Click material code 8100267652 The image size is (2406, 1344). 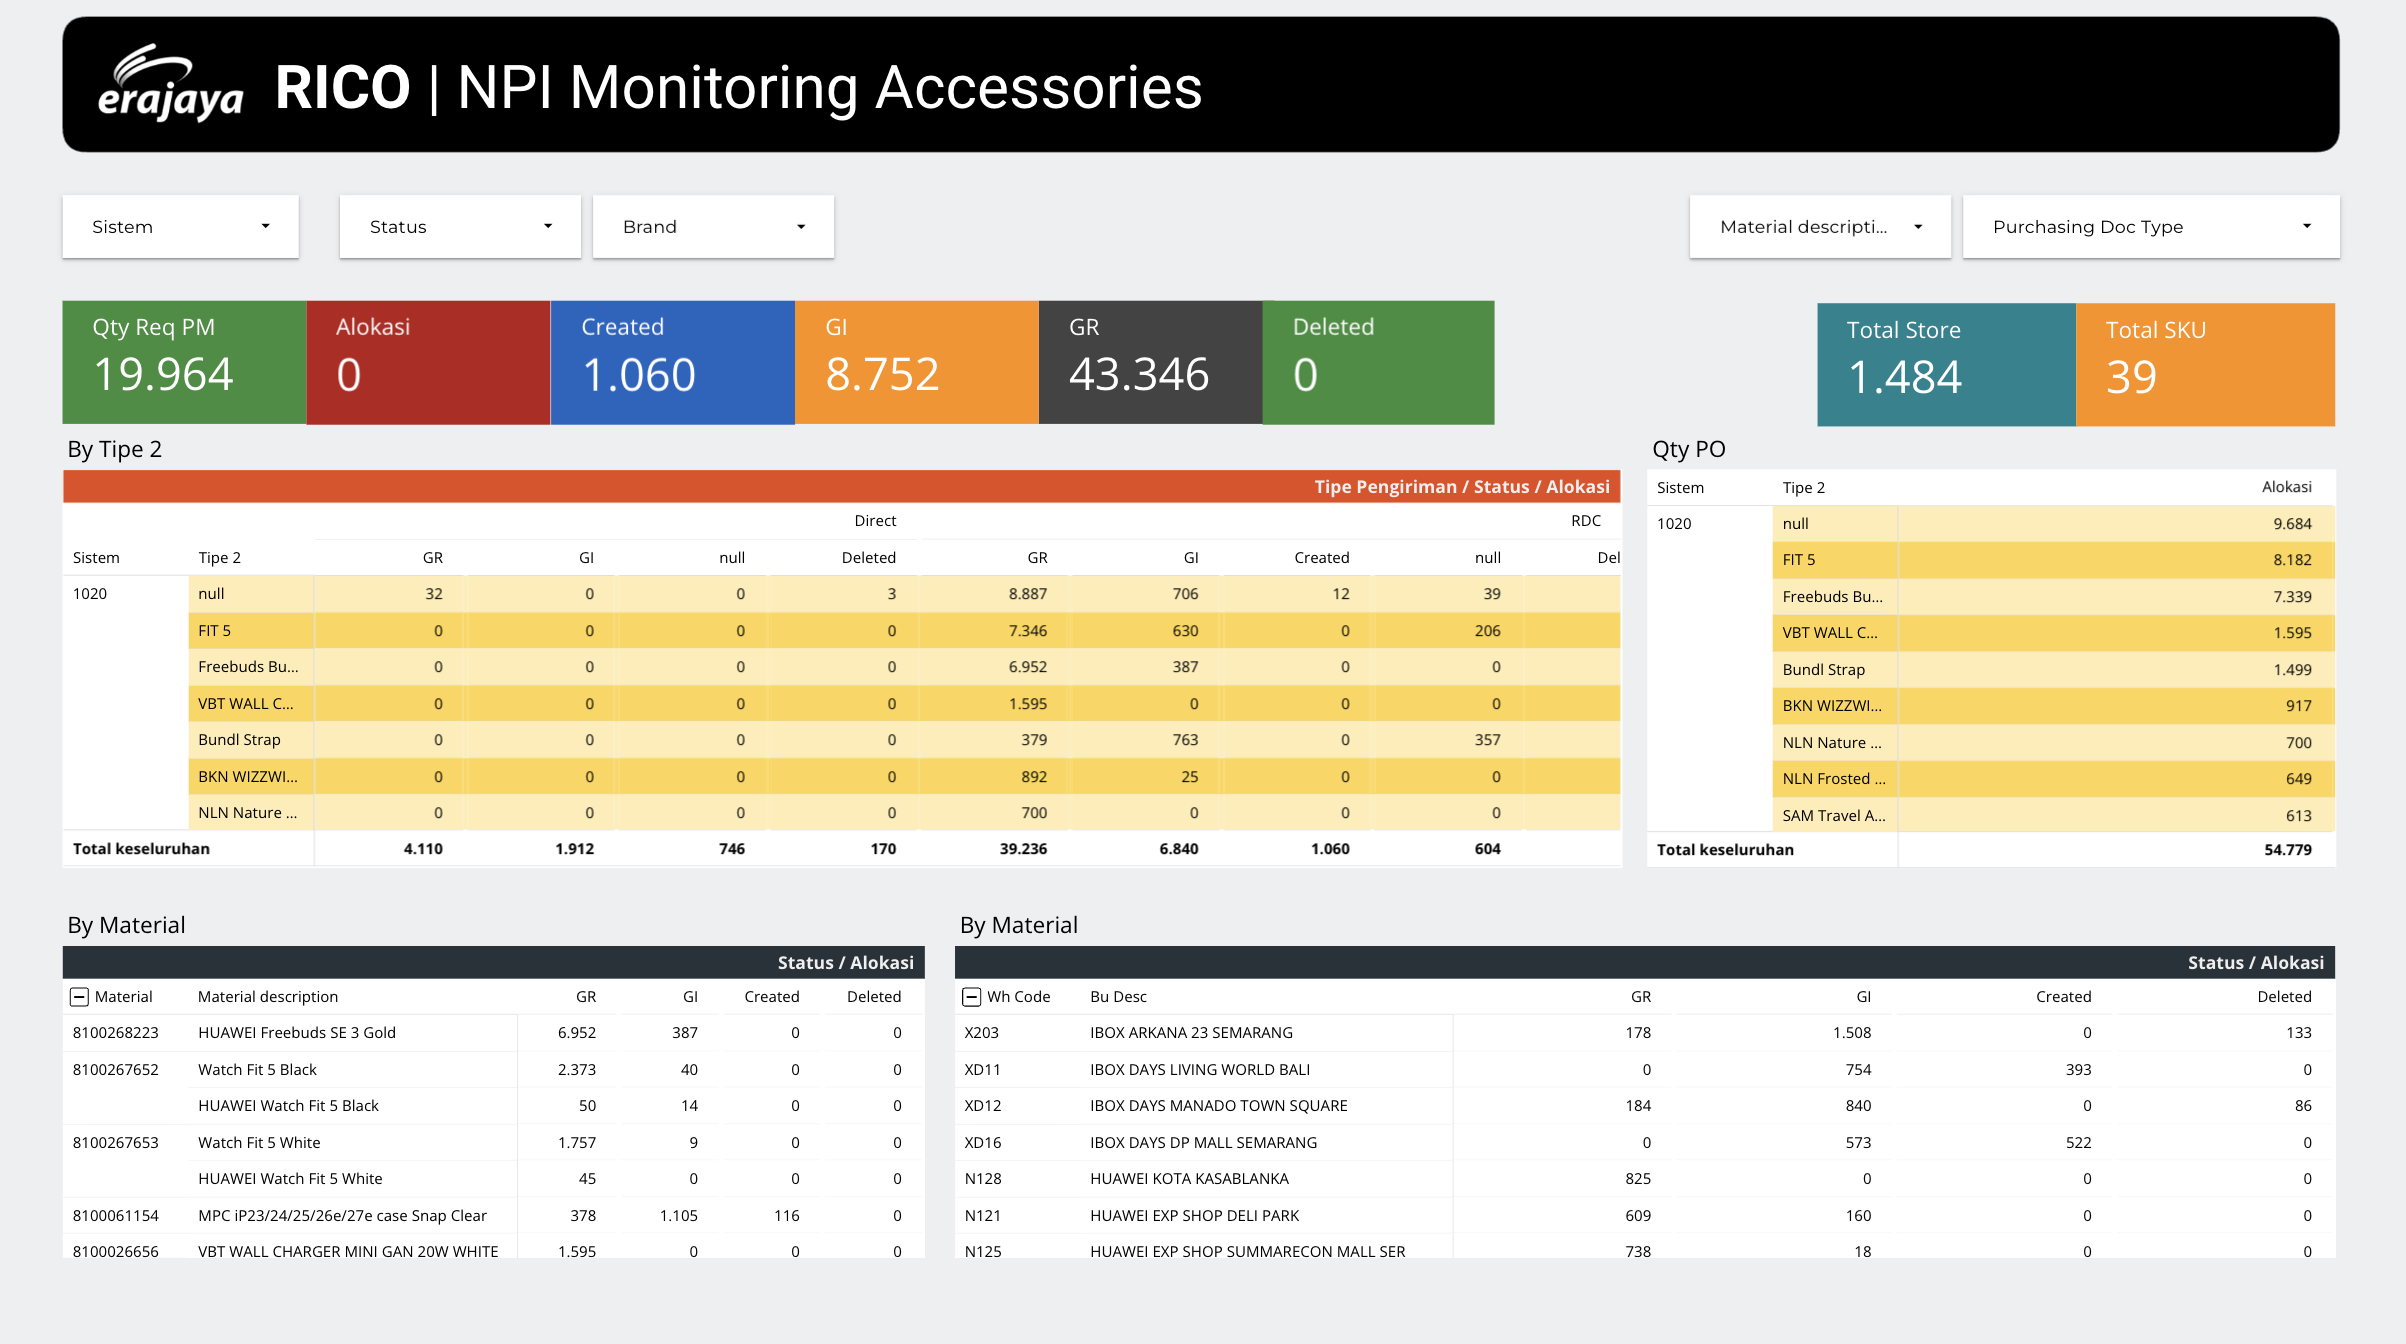click(x=115, y=1070)
